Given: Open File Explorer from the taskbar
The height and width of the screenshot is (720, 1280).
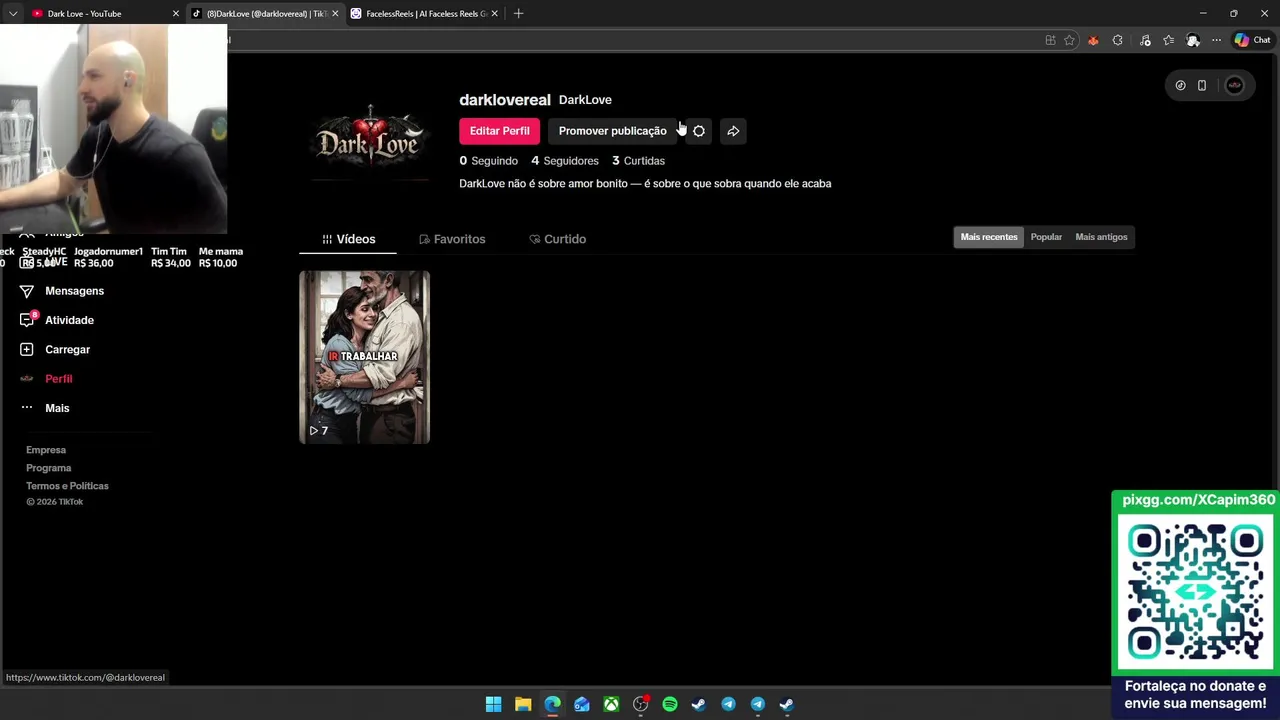Looking at the screenshot, I should (523, 704).
